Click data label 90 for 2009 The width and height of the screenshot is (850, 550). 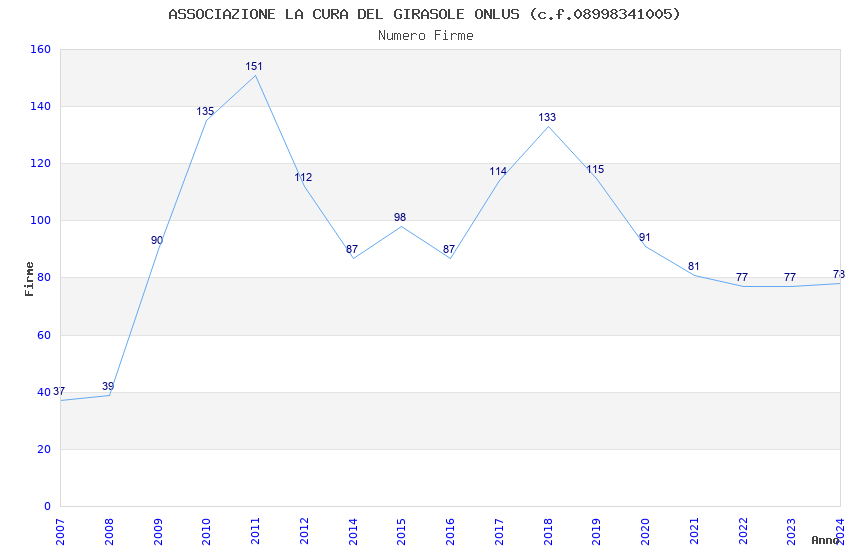tap(157, 240)
